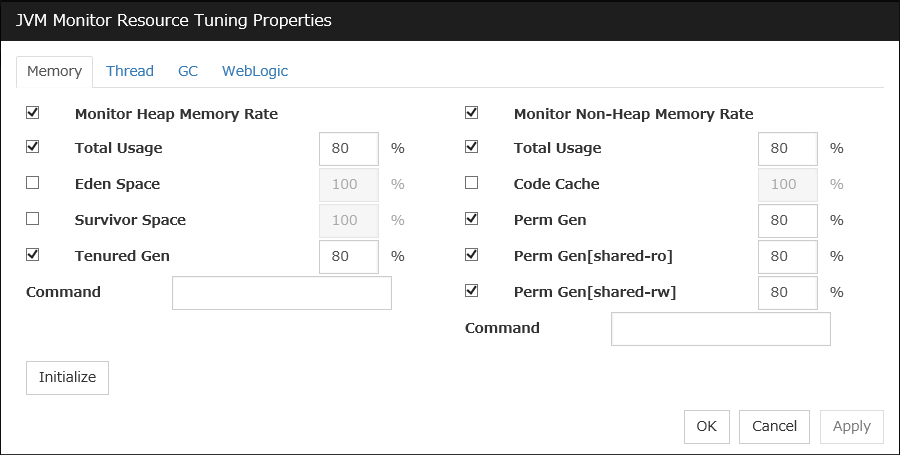The height and width of the screenshot is (455, 900).
Task: Open the GC tab
Action: pos(188,71)
